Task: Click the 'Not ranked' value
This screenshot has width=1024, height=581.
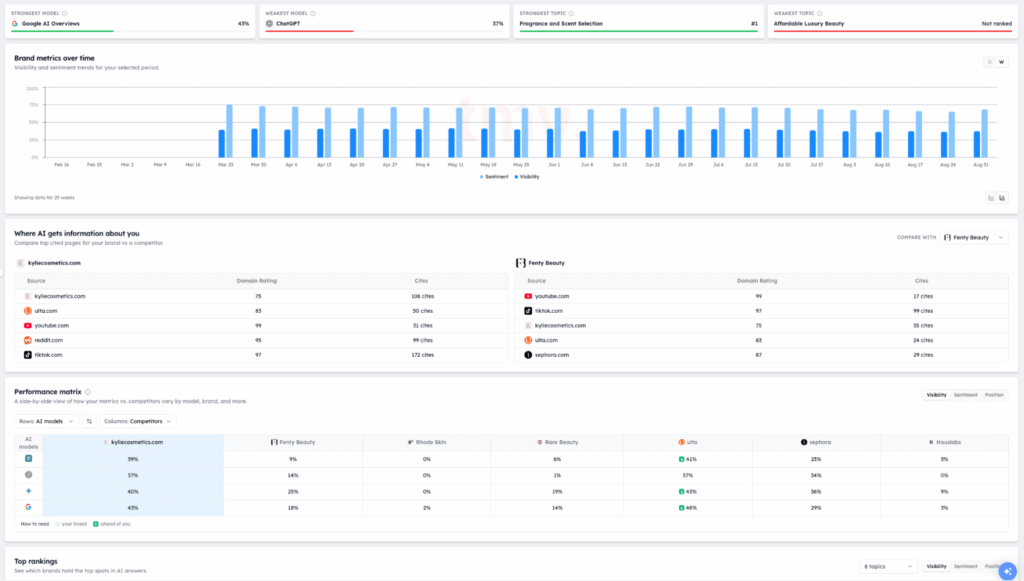Action: (997, 24)
